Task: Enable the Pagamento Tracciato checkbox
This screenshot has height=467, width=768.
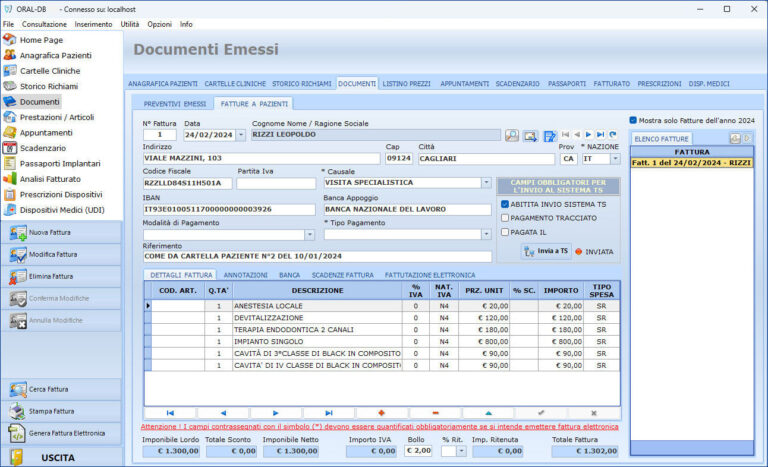Action: [x=506, y=218]
